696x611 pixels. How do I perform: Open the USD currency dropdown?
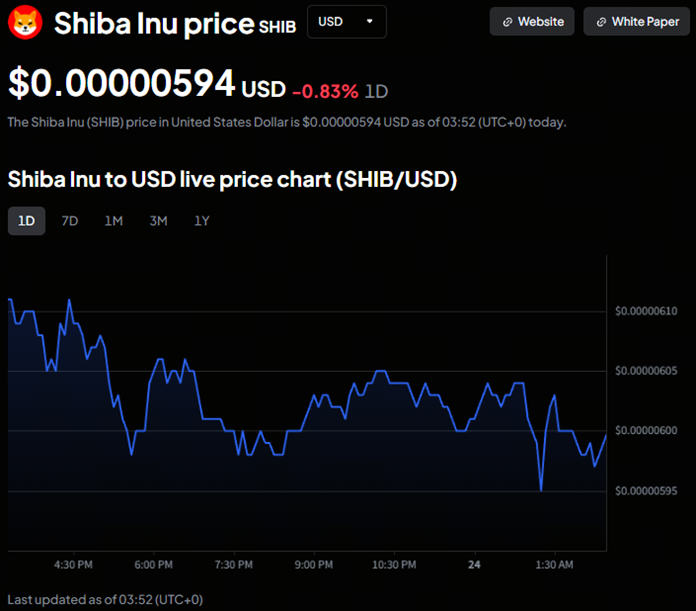346,21
